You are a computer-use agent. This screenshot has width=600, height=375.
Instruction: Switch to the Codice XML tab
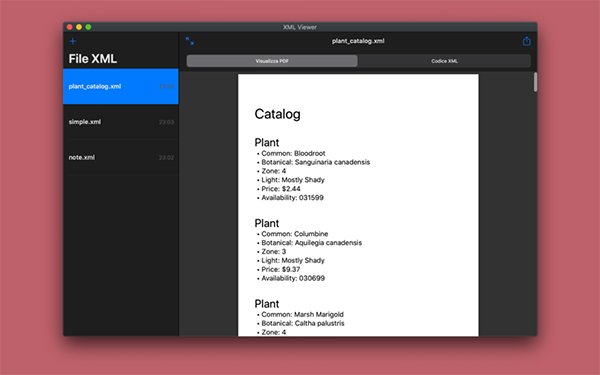[444, 61]
